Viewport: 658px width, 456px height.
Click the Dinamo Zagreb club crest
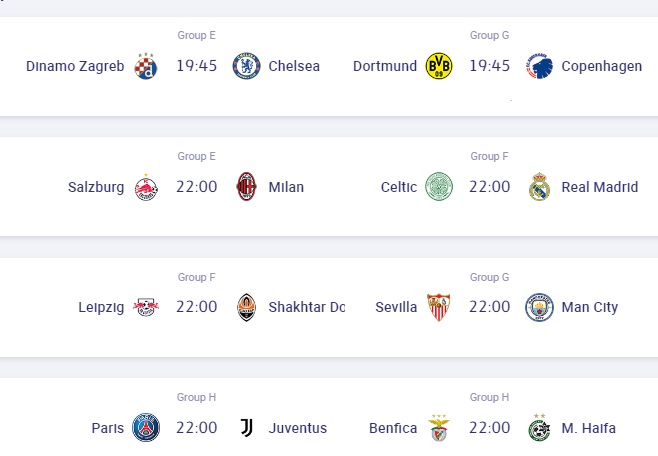coord(146,66)
